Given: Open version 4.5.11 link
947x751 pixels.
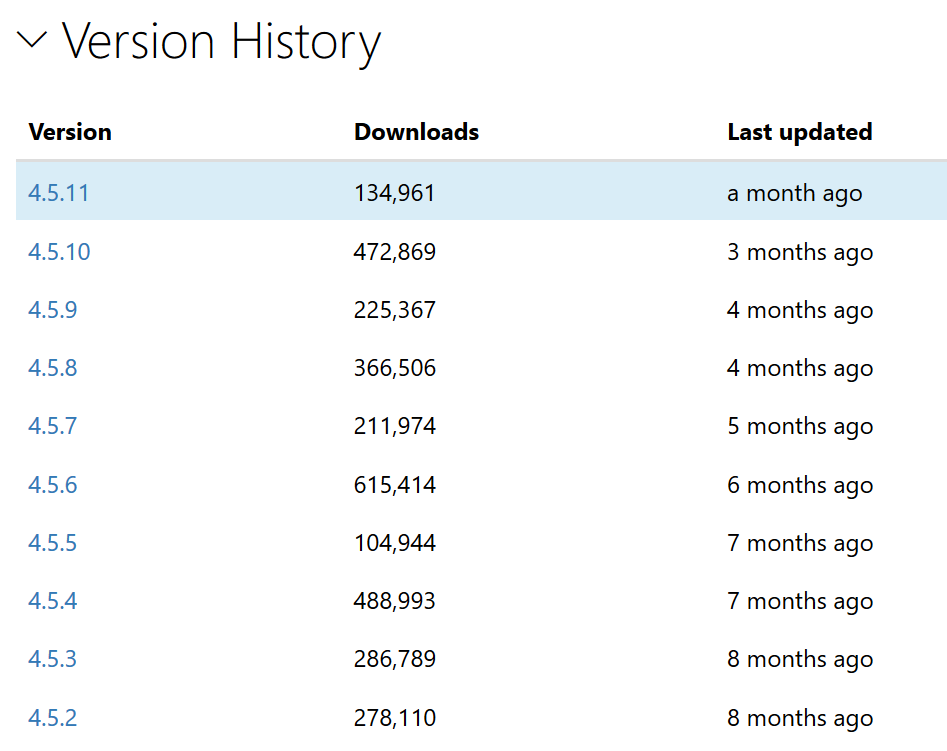Looking at the screenshot, I should point(58,193).
